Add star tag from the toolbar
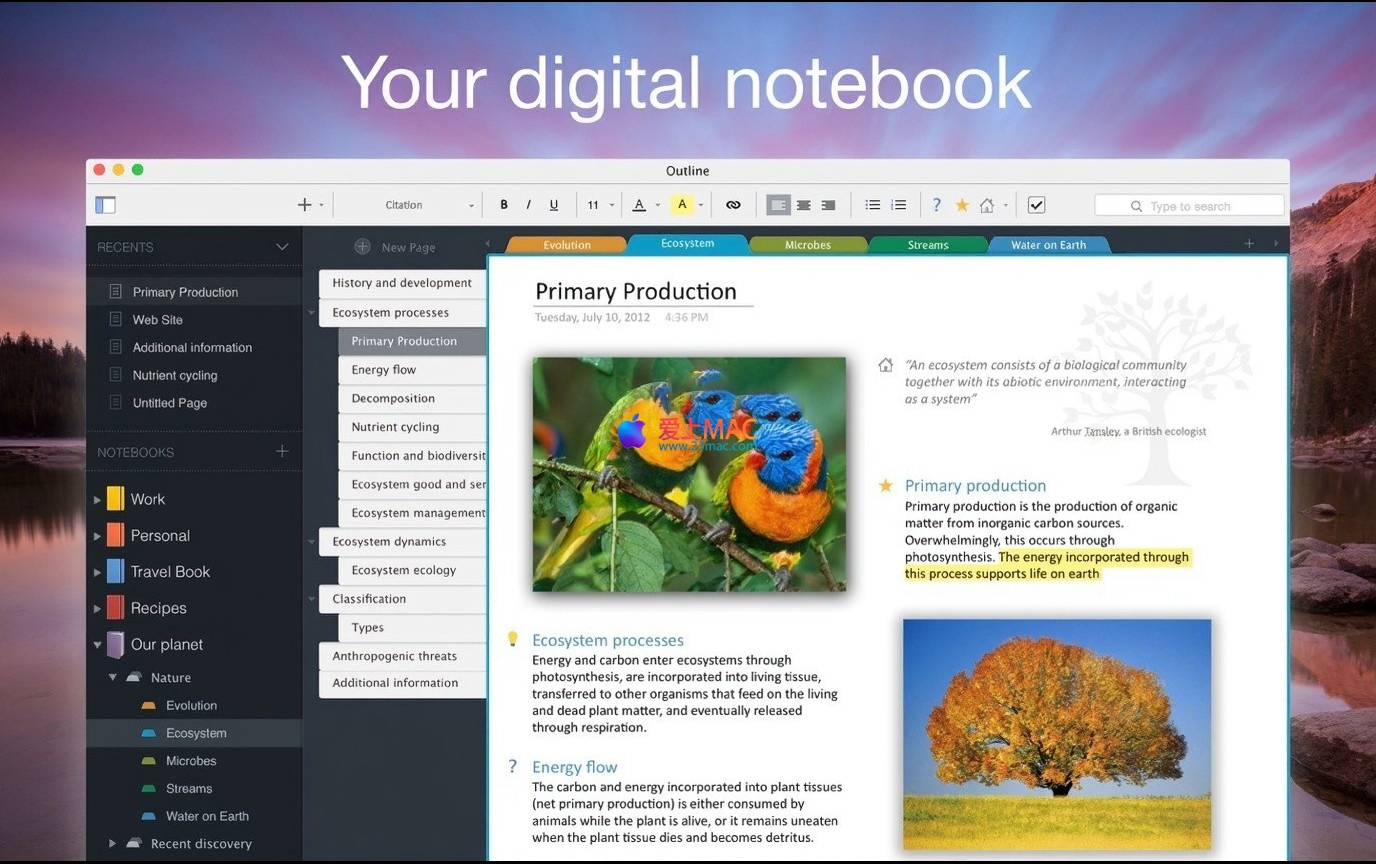This screenshot has height=864, width=1376. point(962,205)
